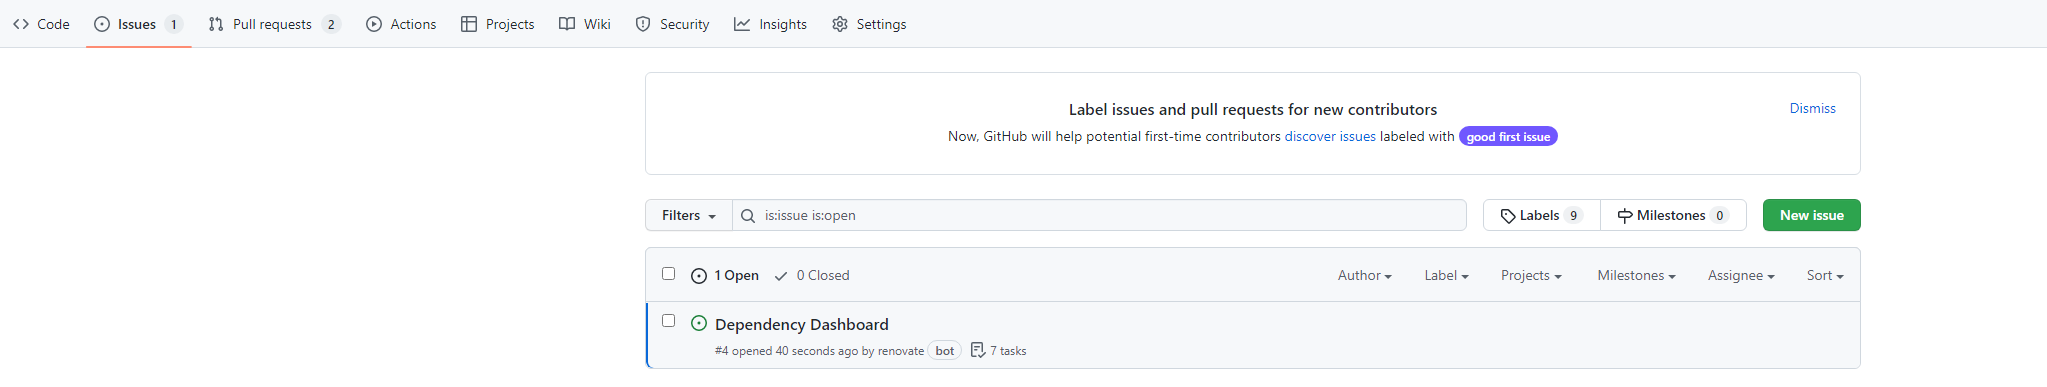
Task: Click the Wiki book icon
Action: [567, 24]
